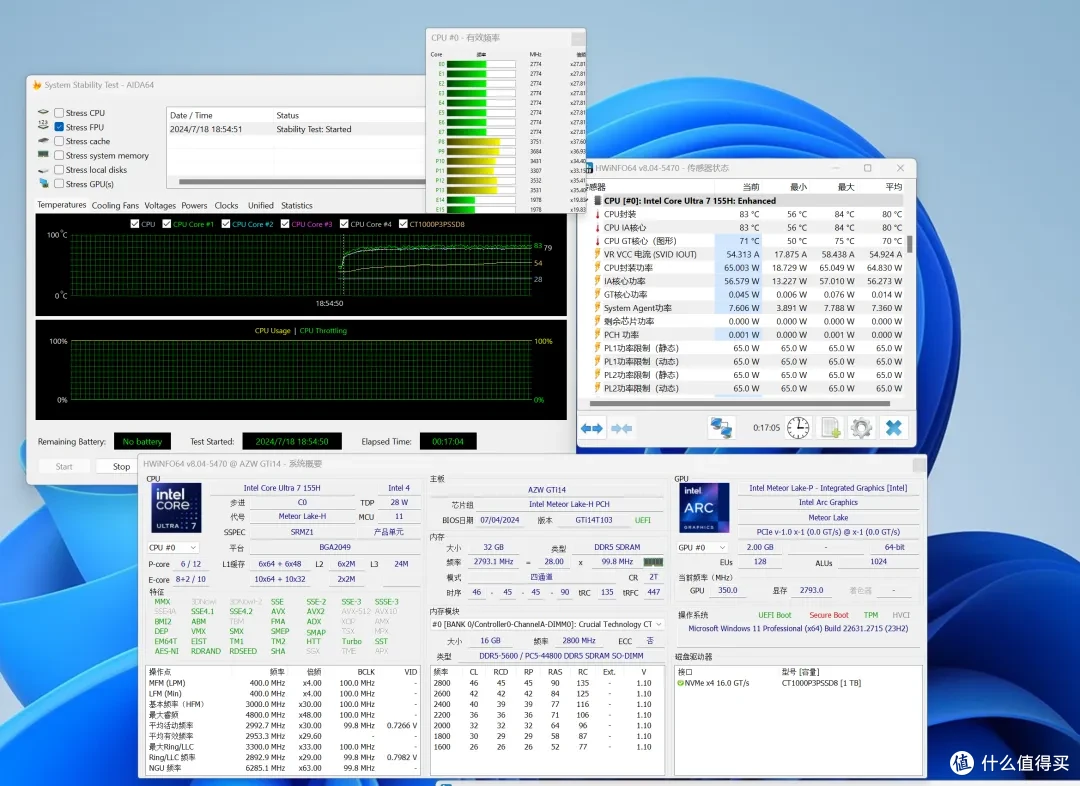Click the green memory module indicator icon
This screenshot has width=1080, height=786.
coord(653,562)
